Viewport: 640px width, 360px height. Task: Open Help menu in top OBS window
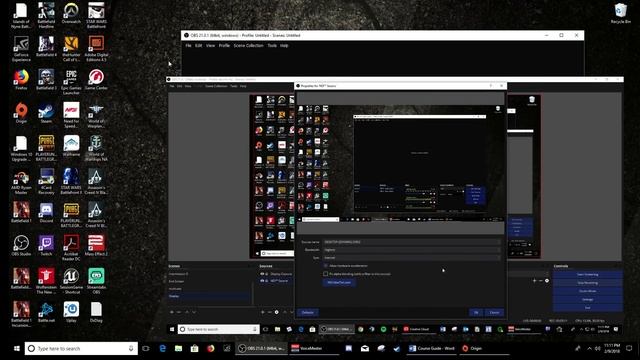pyautogui.click(x=284, y=46)
